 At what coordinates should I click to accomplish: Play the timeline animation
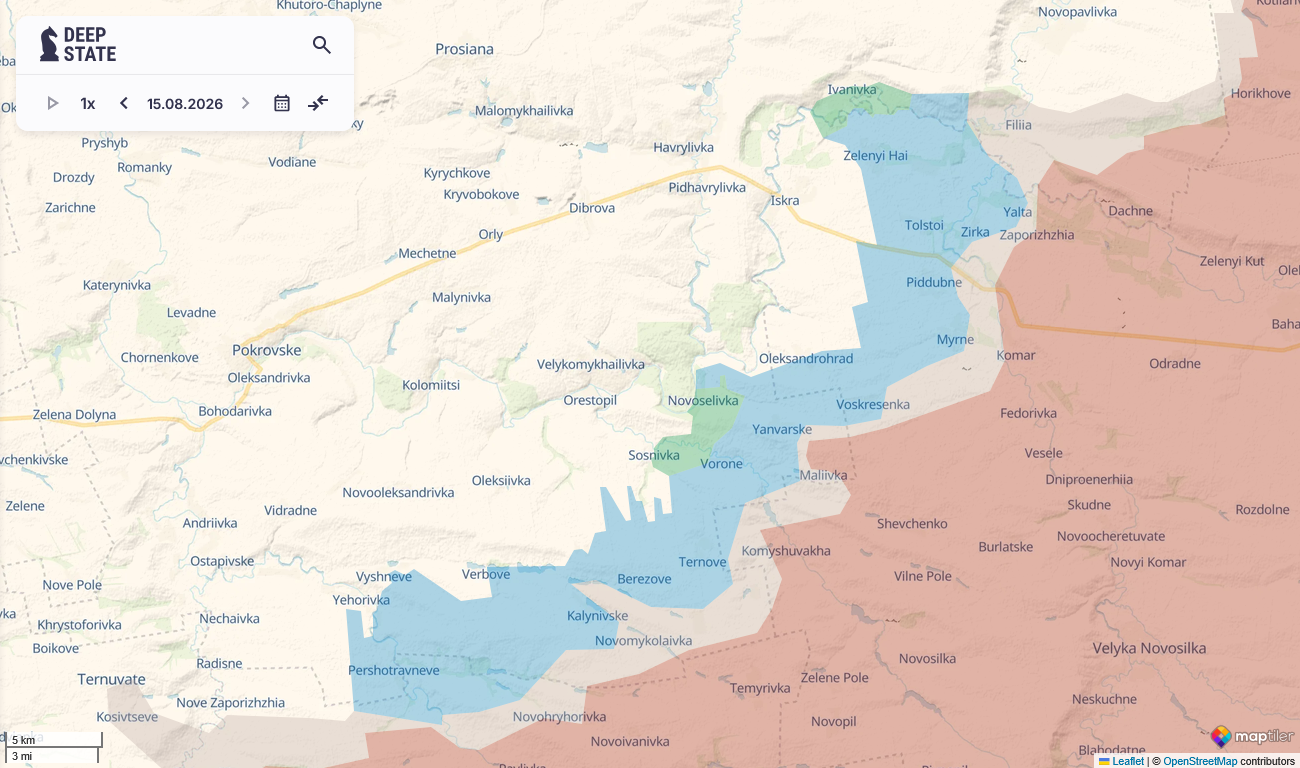53,103
